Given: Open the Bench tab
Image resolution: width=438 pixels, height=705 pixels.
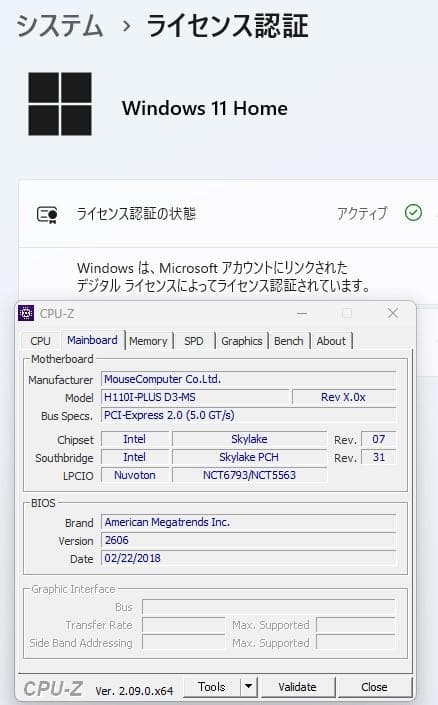Looking at the screenshot, I should [x=289, y=341].
